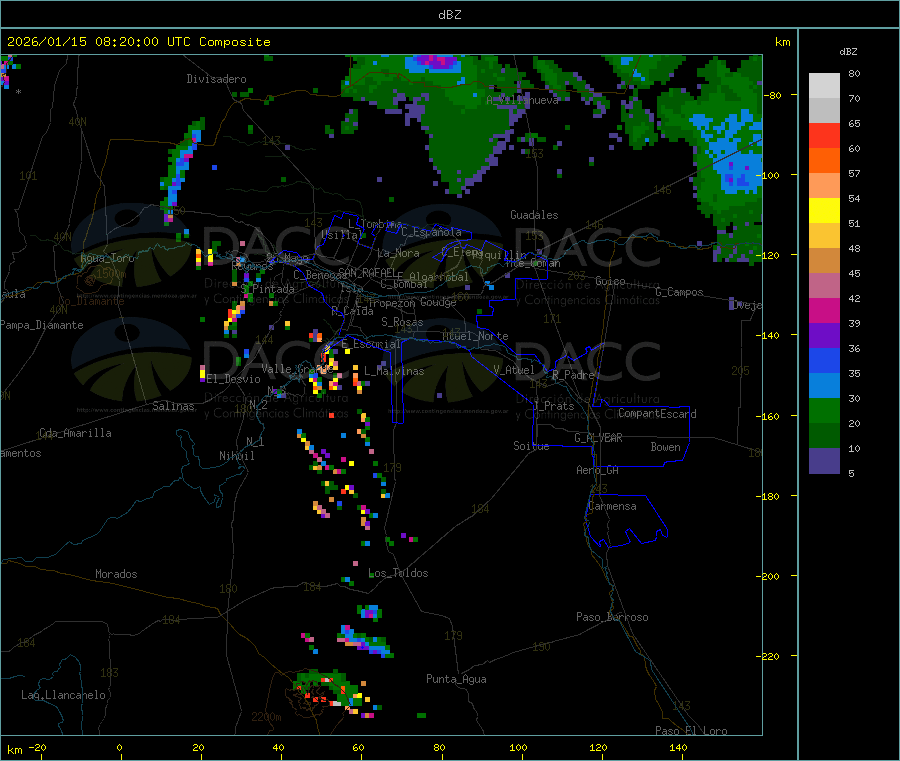
Task: Click the G_Campos label
Action: pyautogui.click(x=680, y=292)
